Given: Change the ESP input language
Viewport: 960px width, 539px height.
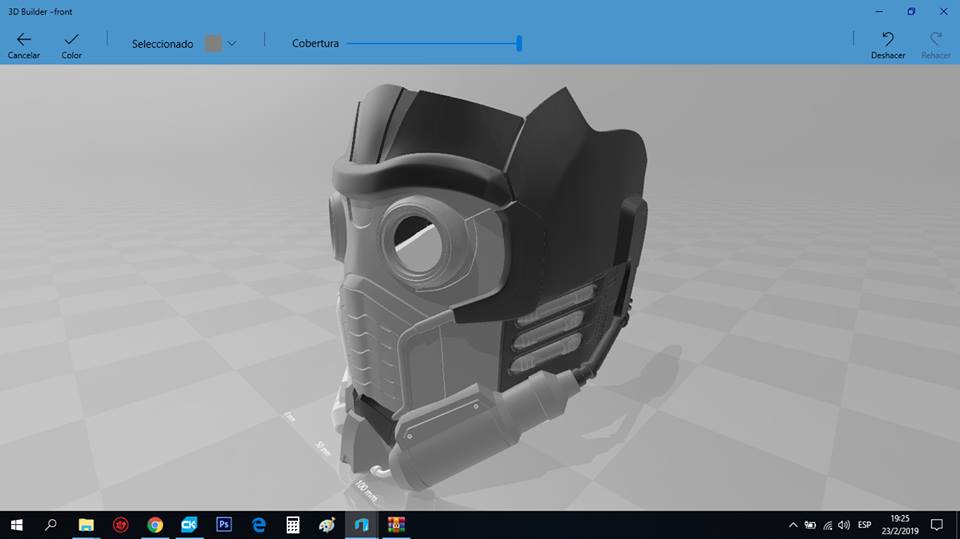Looking at the screenshot, I should point(864,525).
